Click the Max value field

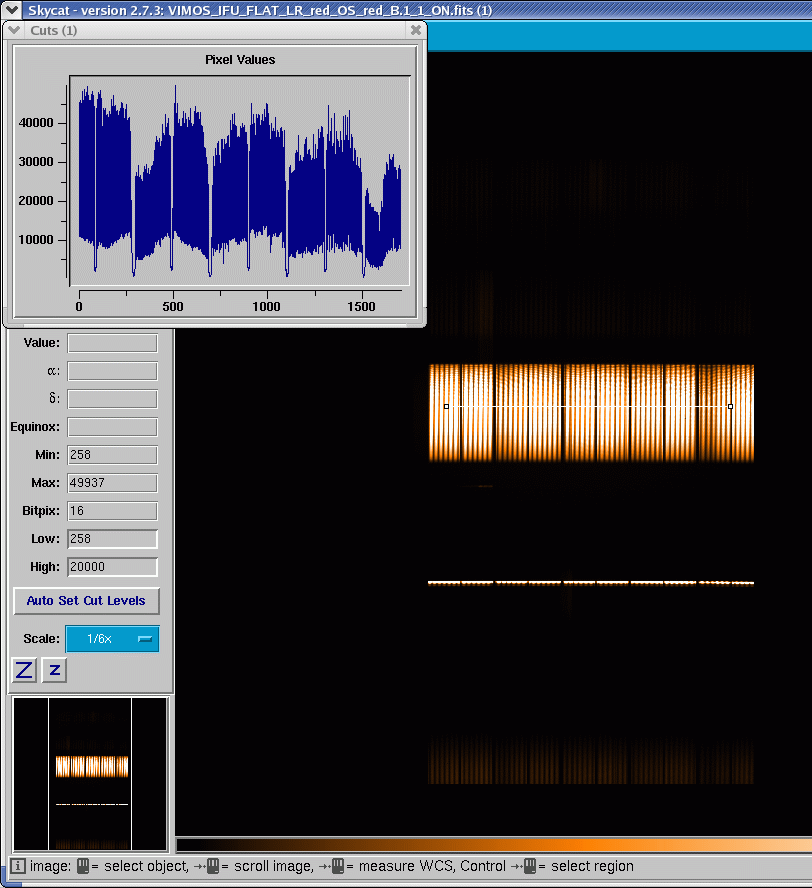pos(112,483)
